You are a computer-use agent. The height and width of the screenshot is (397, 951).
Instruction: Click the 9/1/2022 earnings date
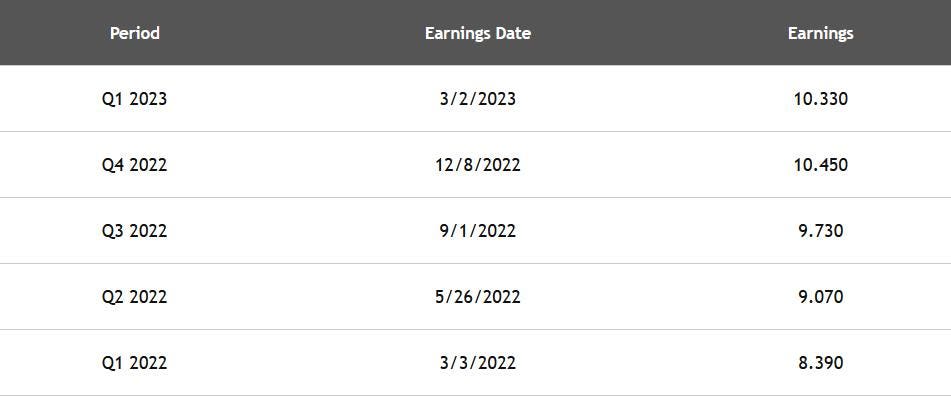pos(478,231)
